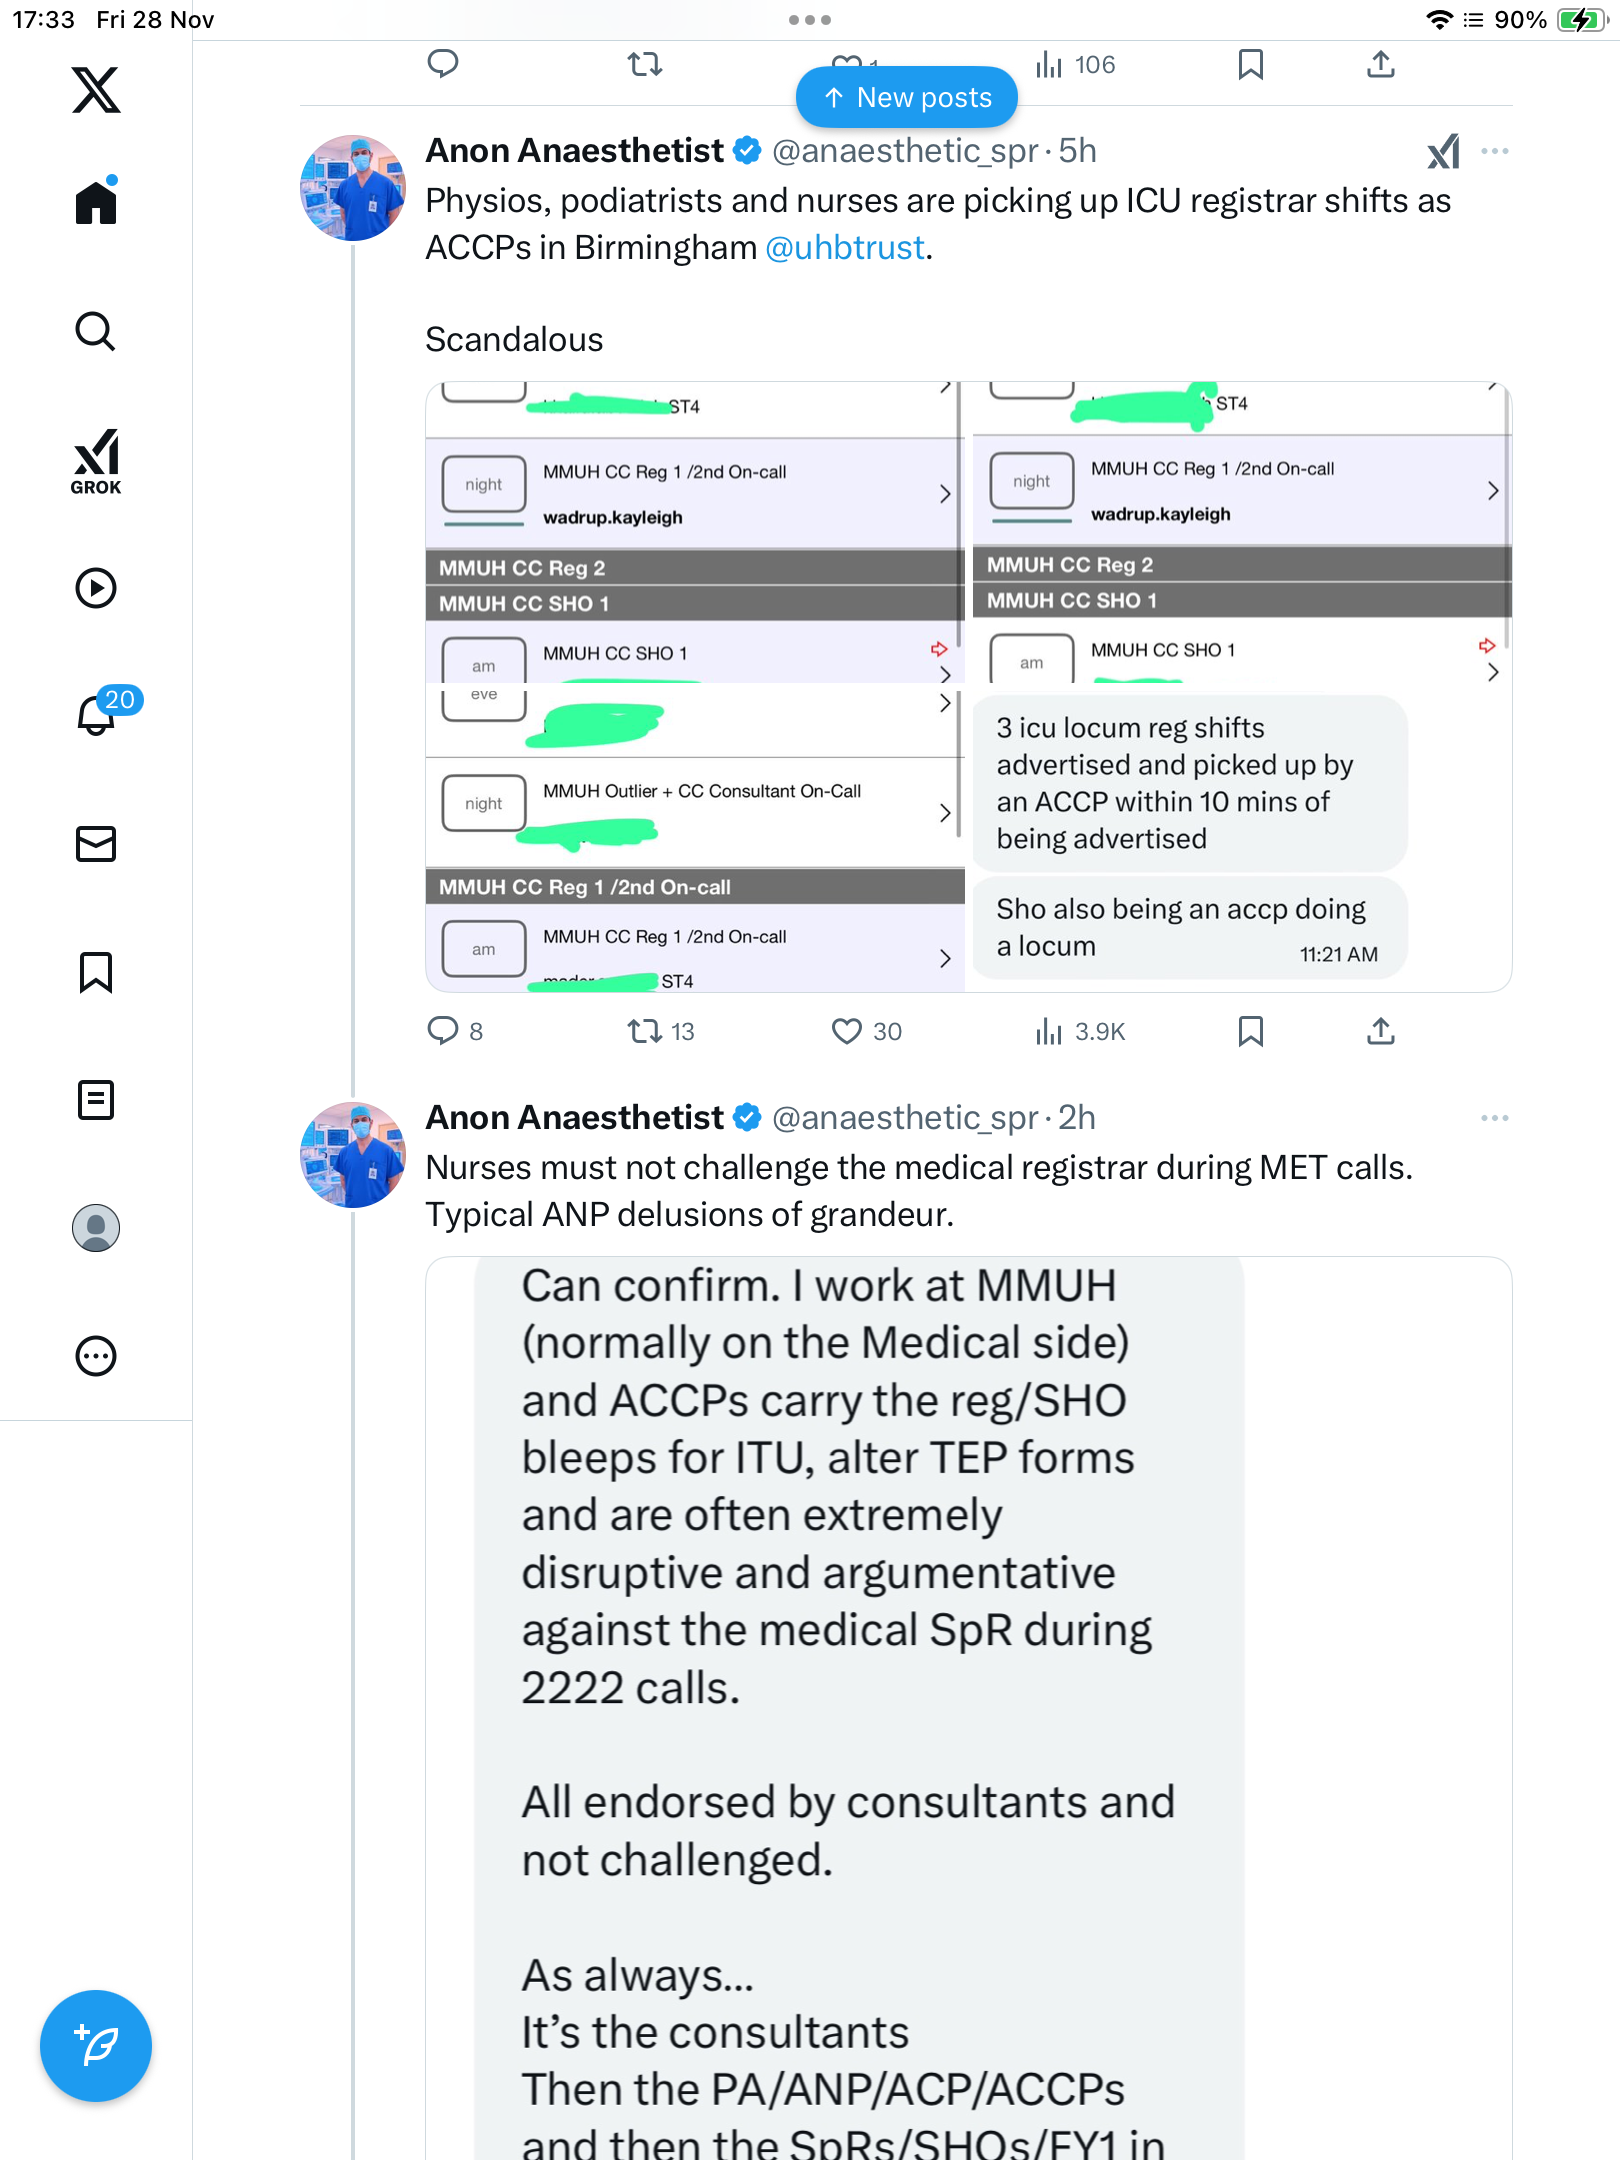Compose a new post
The height and width of the screenshot is (2160, 1620).
click(96, 2045)
